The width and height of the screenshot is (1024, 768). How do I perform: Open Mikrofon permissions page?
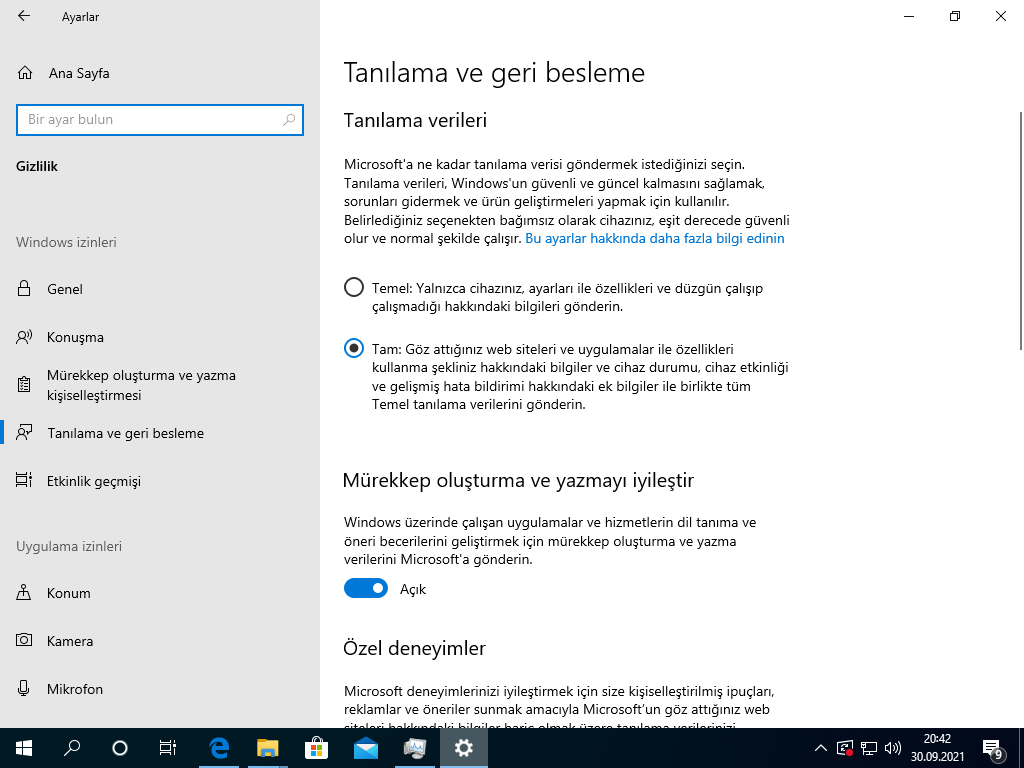point(160,689)
